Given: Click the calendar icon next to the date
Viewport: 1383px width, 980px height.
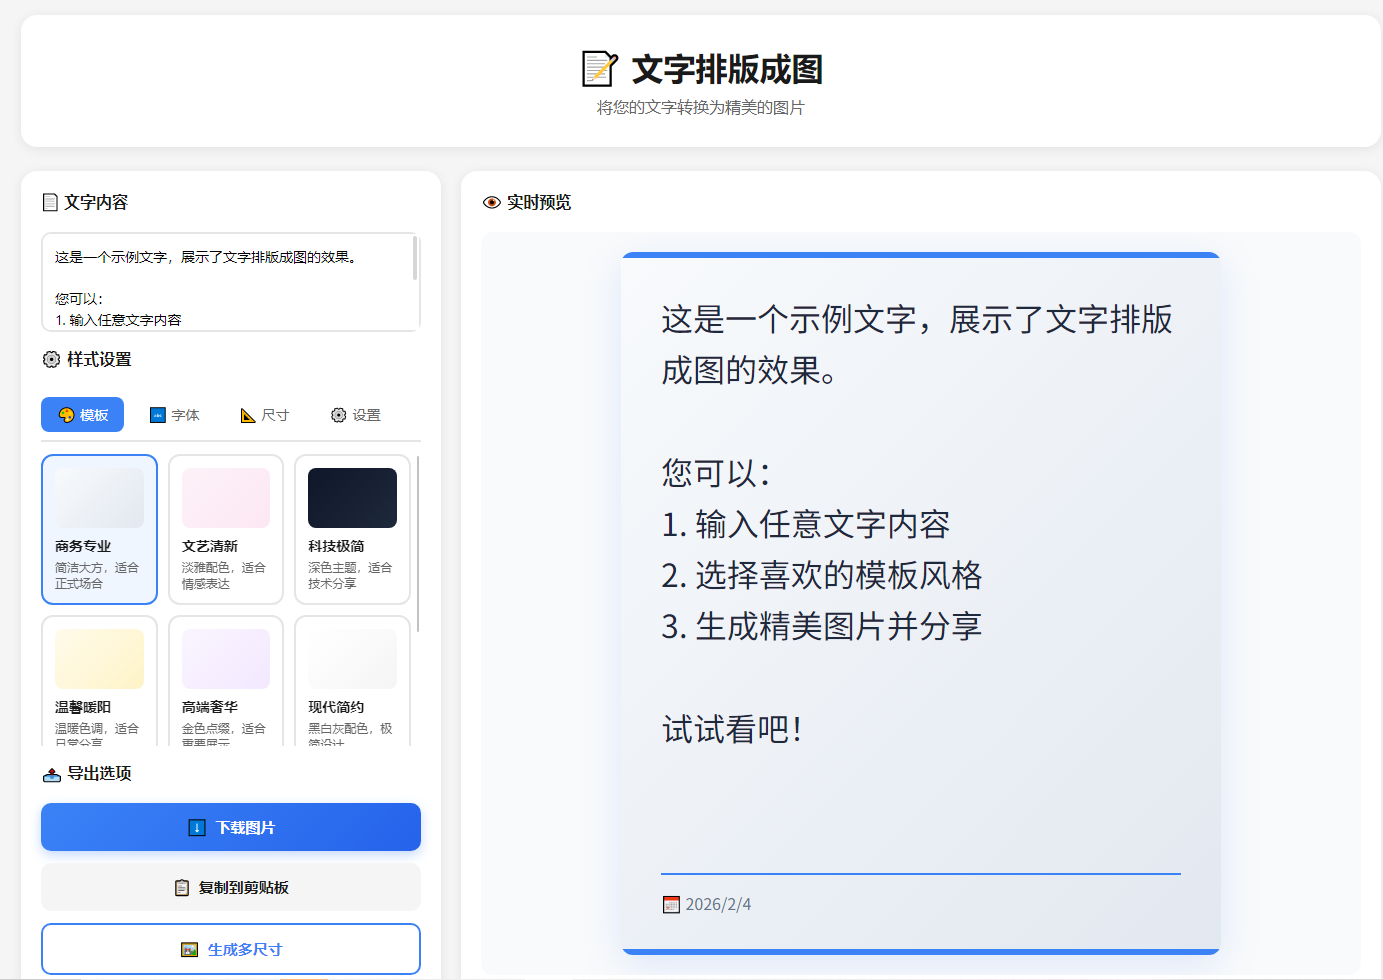Looking at the screenshot, I should 671,905.
